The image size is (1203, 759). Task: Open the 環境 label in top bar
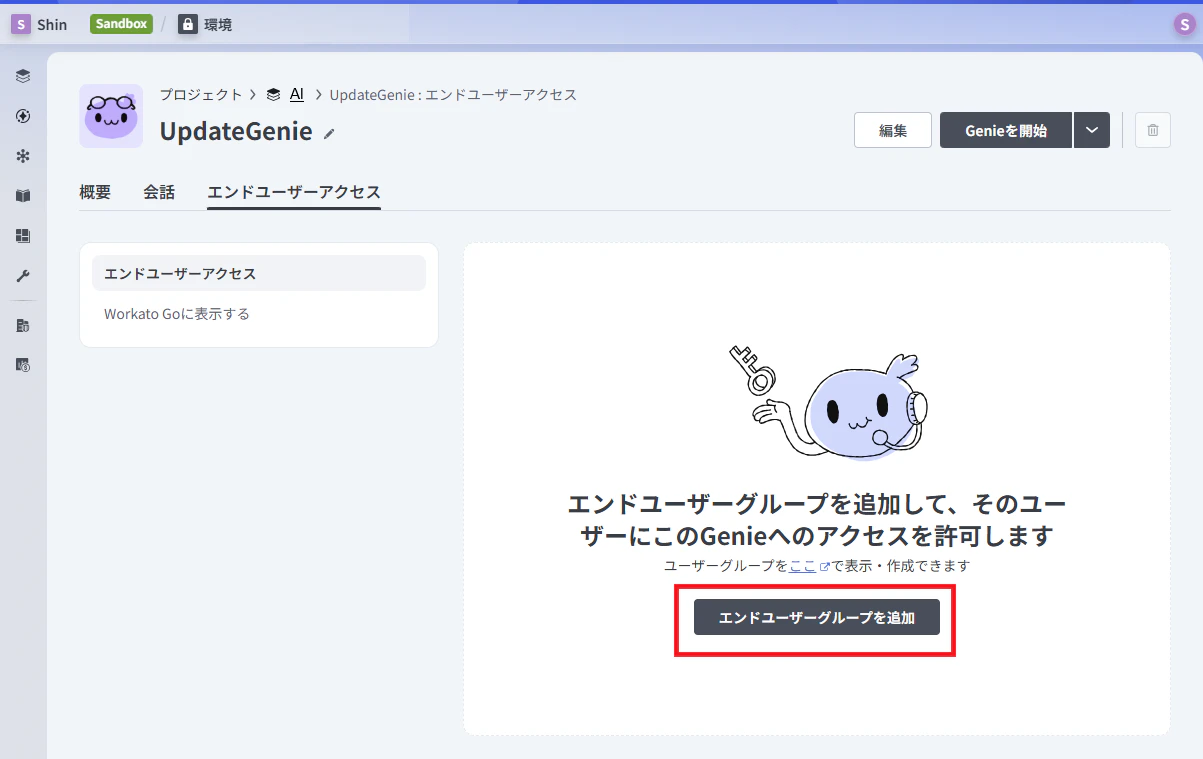(218, 25)
